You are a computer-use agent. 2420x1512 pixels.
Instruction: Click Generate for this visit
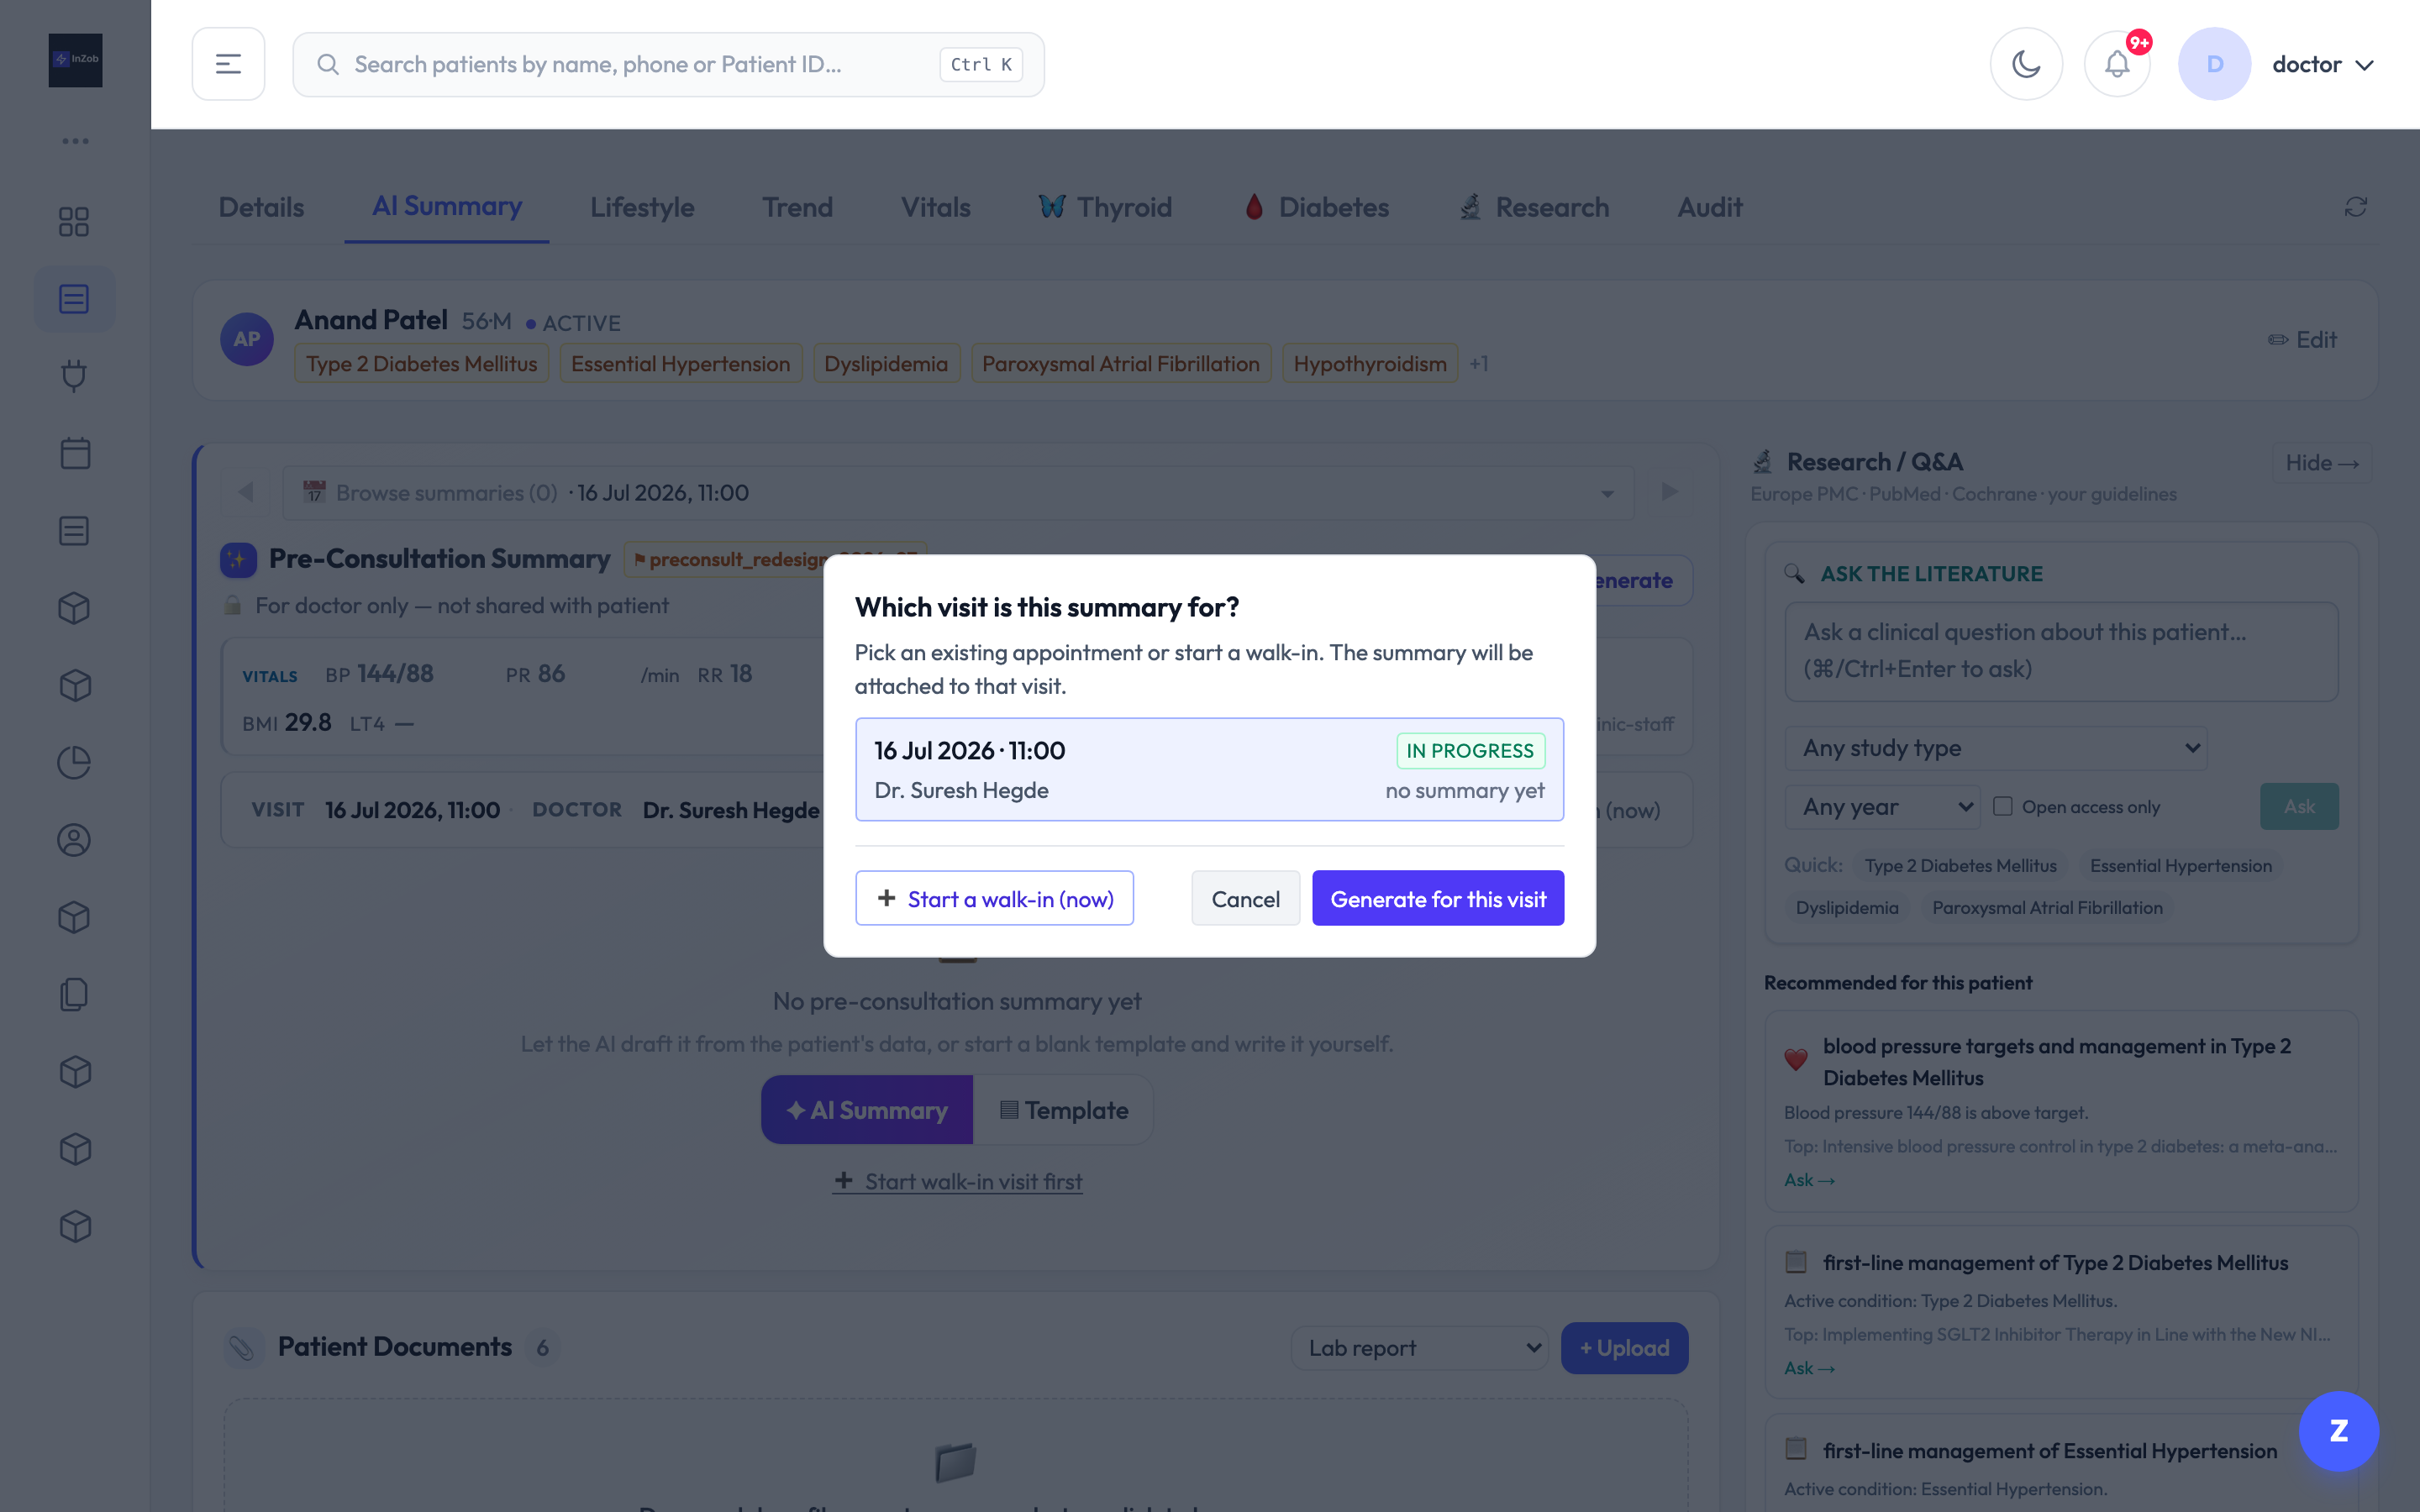(1438, 898)
